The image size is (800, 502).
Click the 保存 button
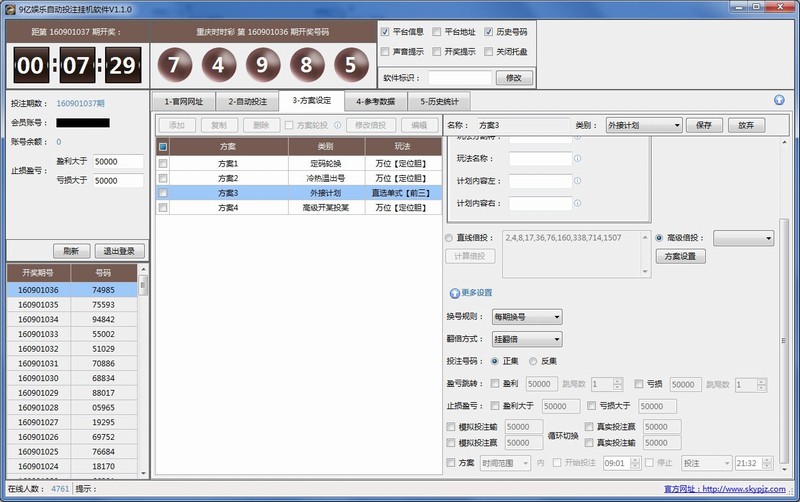(x=703, y=125)
